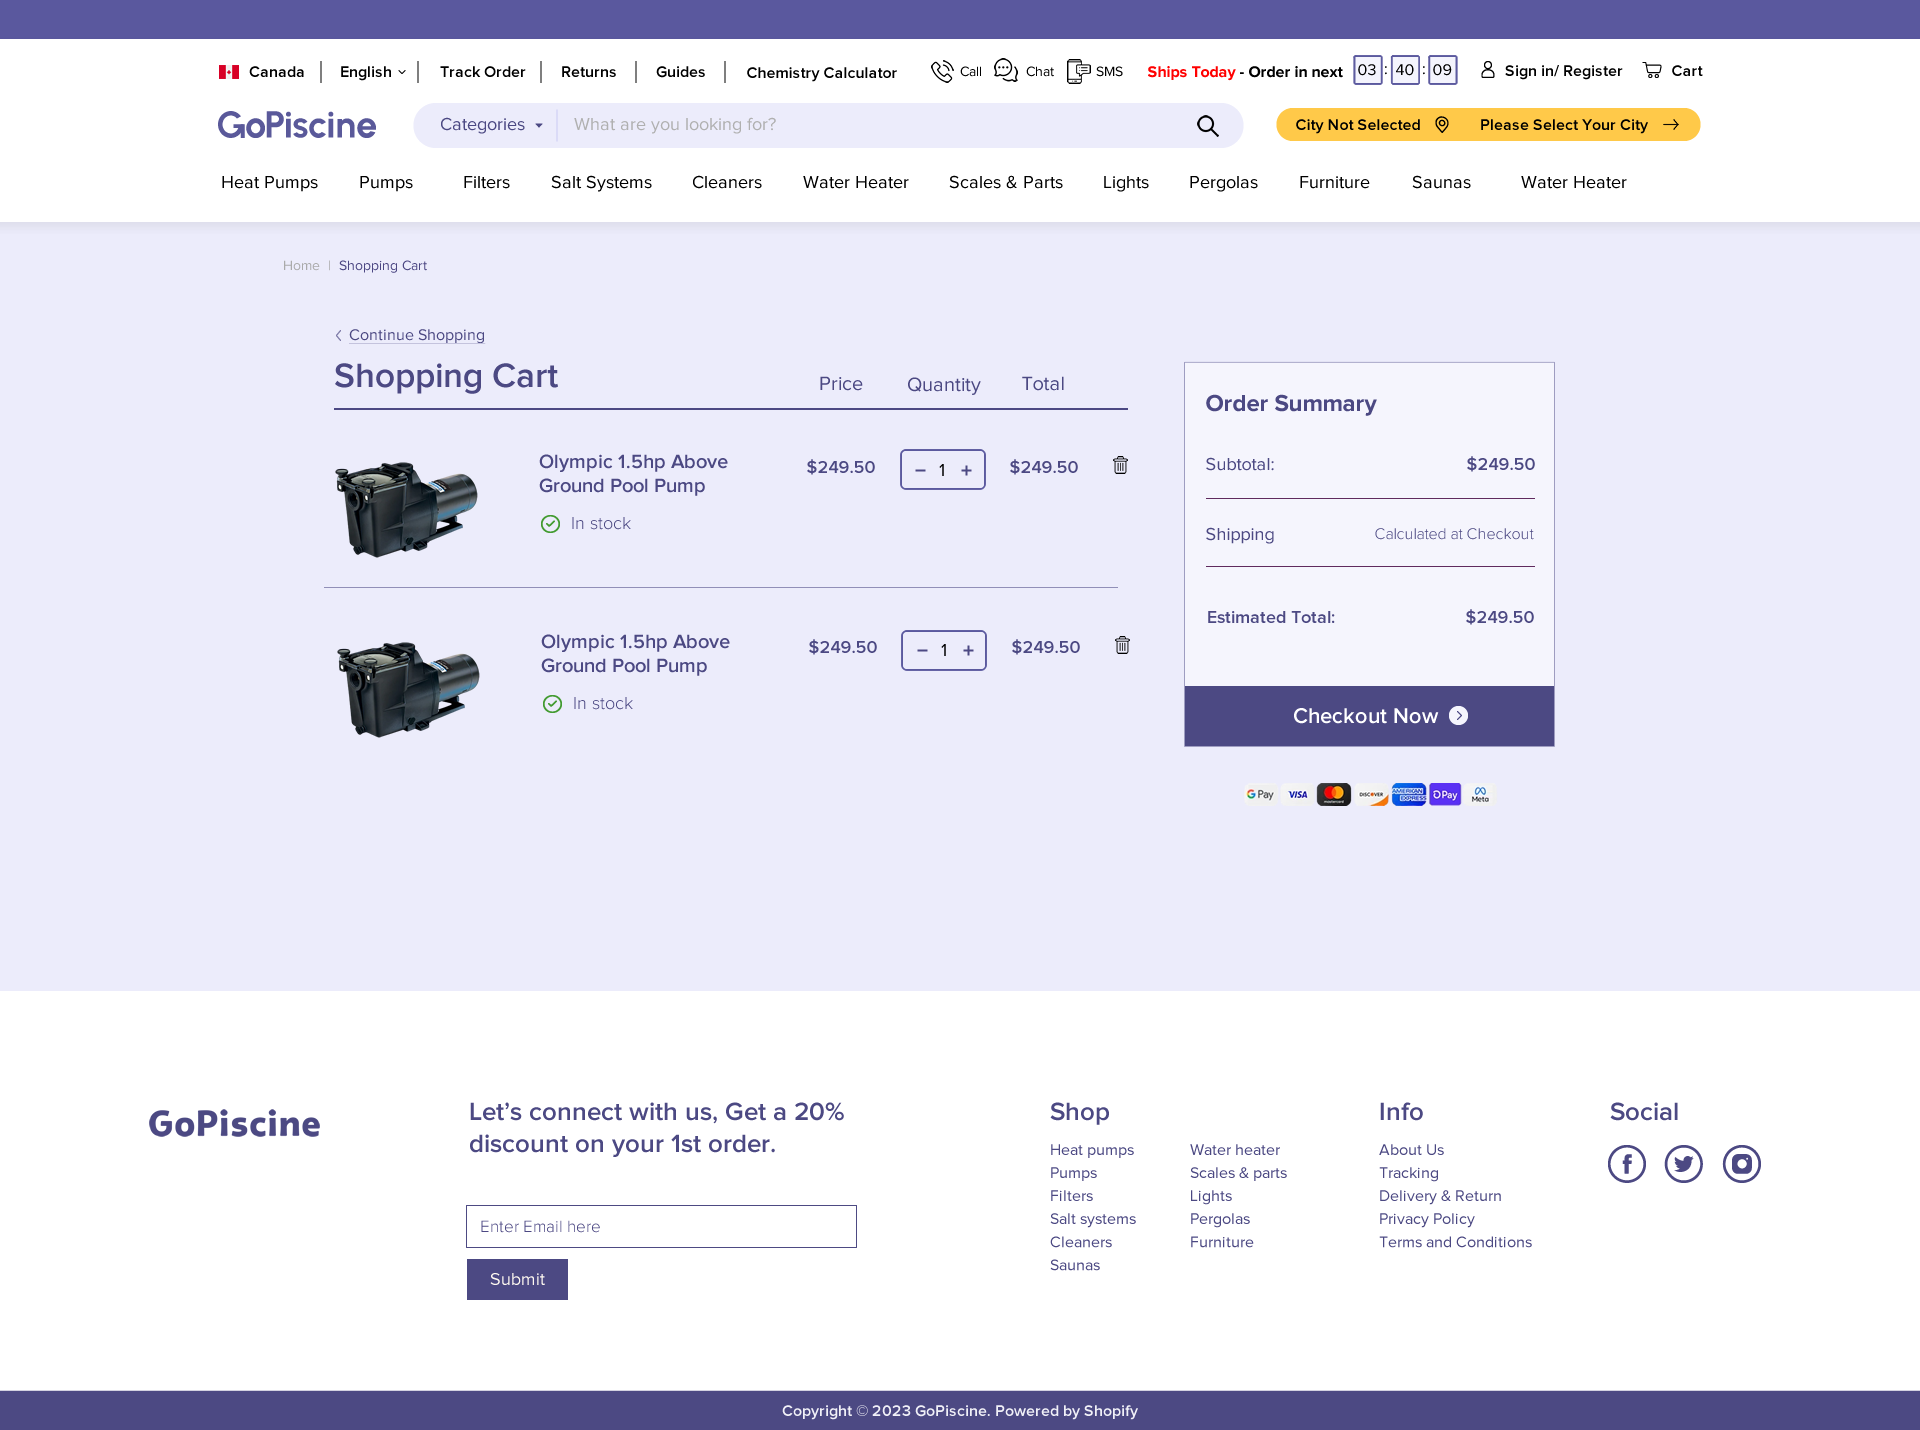This screenshot has height=1430, width=1920.
Task: Open footer Delivery & Return link
Action: (1440, 1196)
